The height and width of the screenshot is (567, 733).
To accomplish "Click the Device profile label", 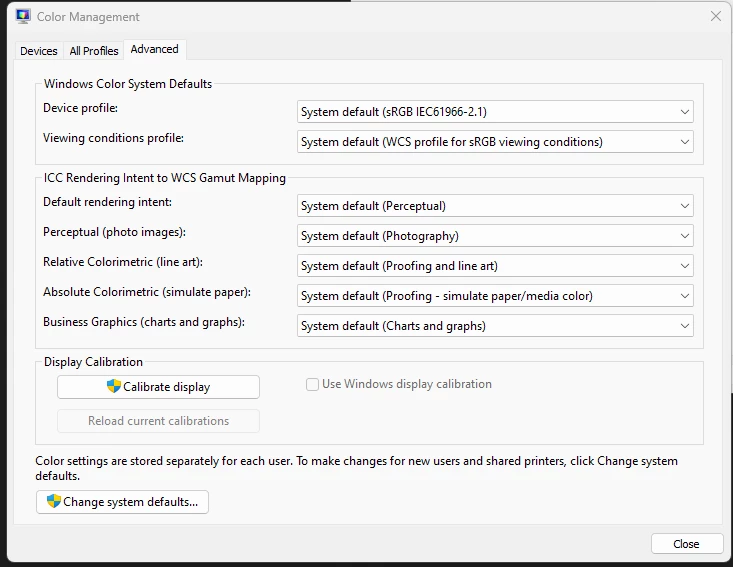I will [x=80, y=108].
